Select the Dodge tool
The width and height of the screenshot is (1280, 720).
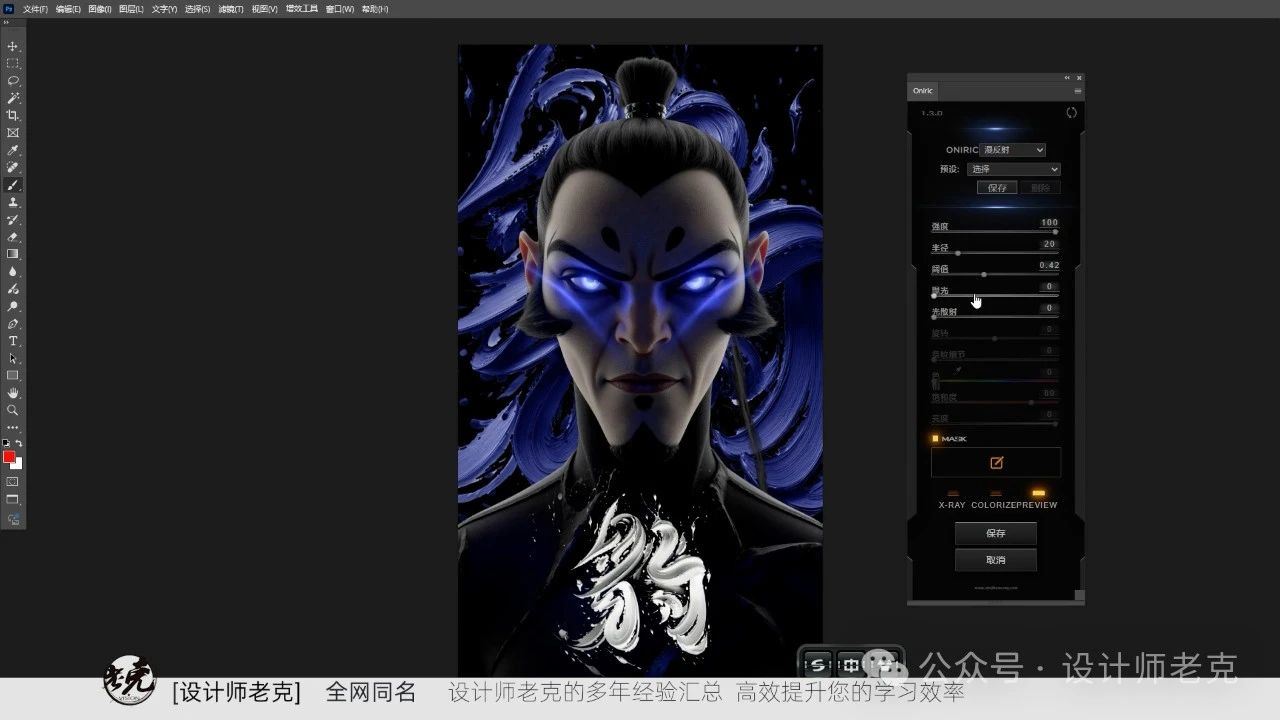pos(13,306)
